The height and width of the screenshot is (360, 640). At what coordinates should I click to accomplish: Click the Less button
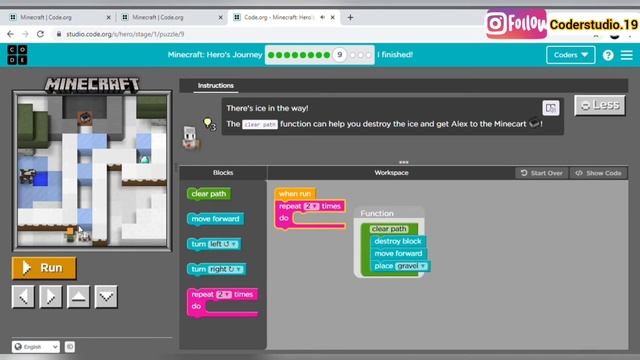(600, 105)
